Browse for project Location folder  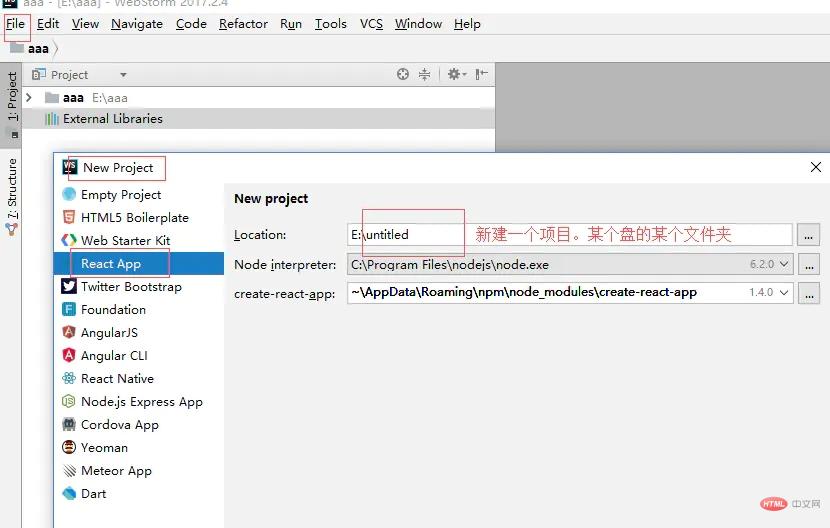[x=808, y=235]
